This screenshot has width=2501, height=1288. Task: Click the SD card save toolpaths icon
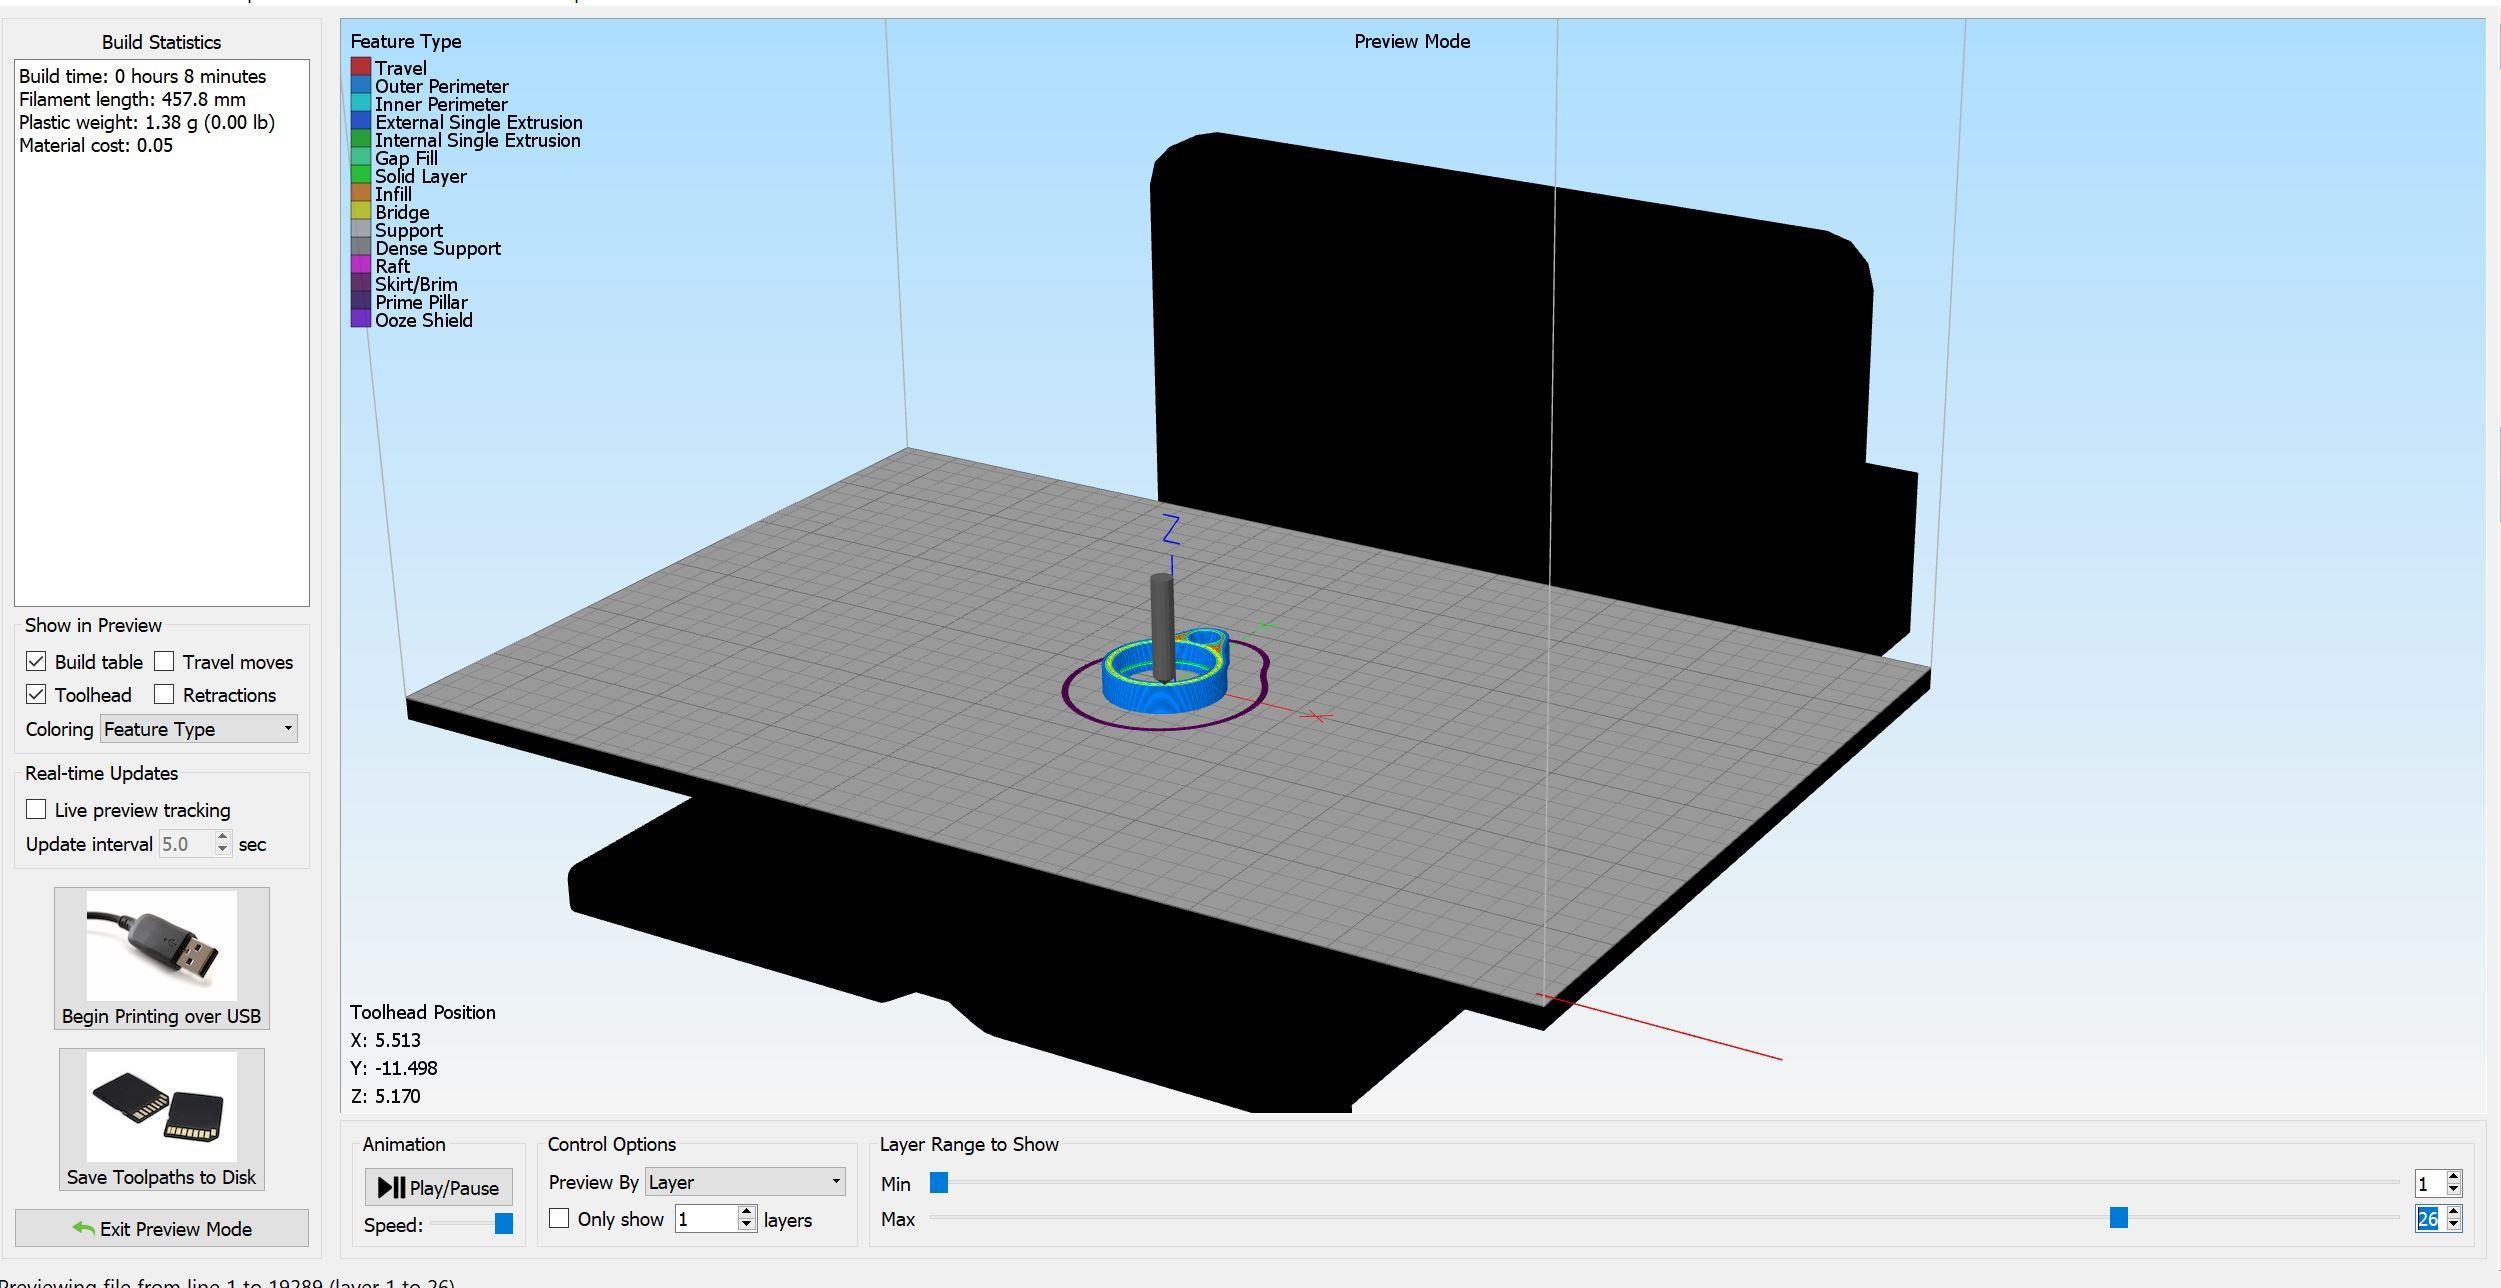pyautogui.click(x=161, y=1106)
